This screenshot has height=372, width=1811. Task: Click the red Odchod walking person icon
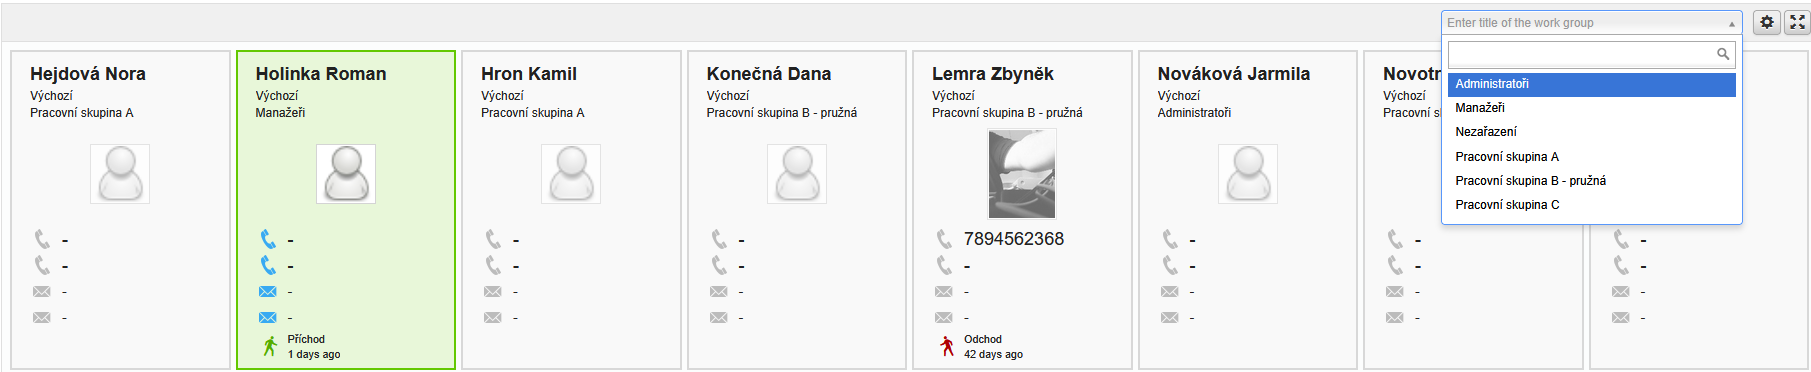tap(946, 347)
